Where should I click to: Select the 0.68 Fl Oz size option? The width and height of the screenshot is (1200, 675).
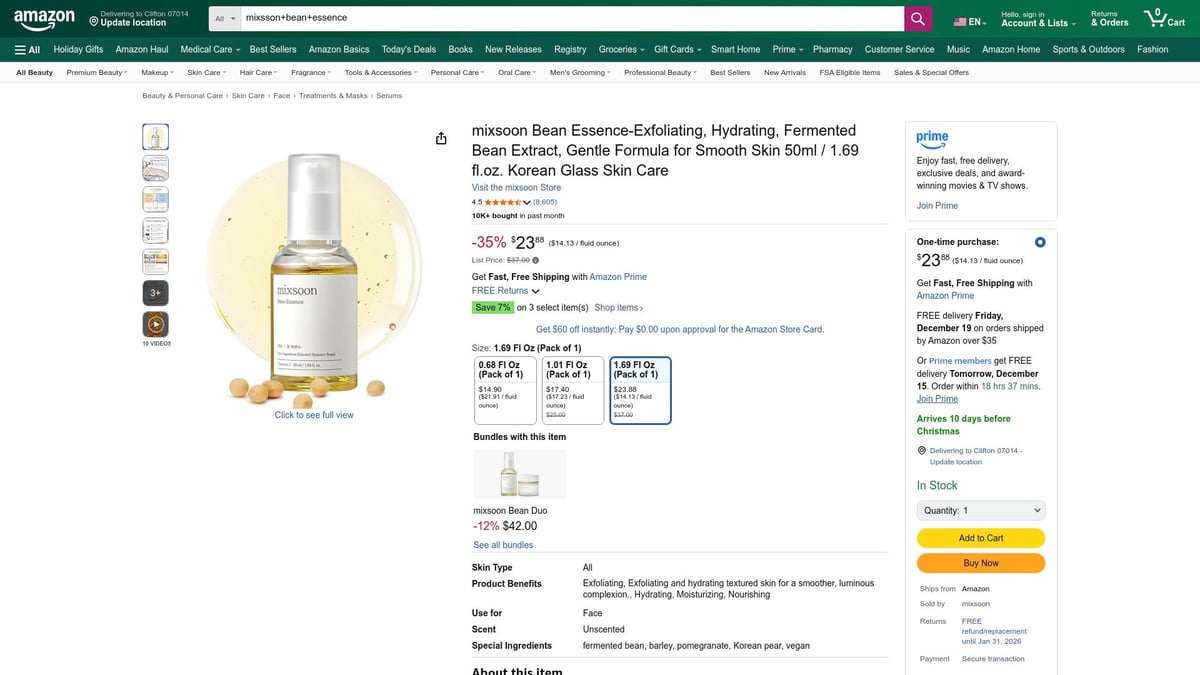504,387
